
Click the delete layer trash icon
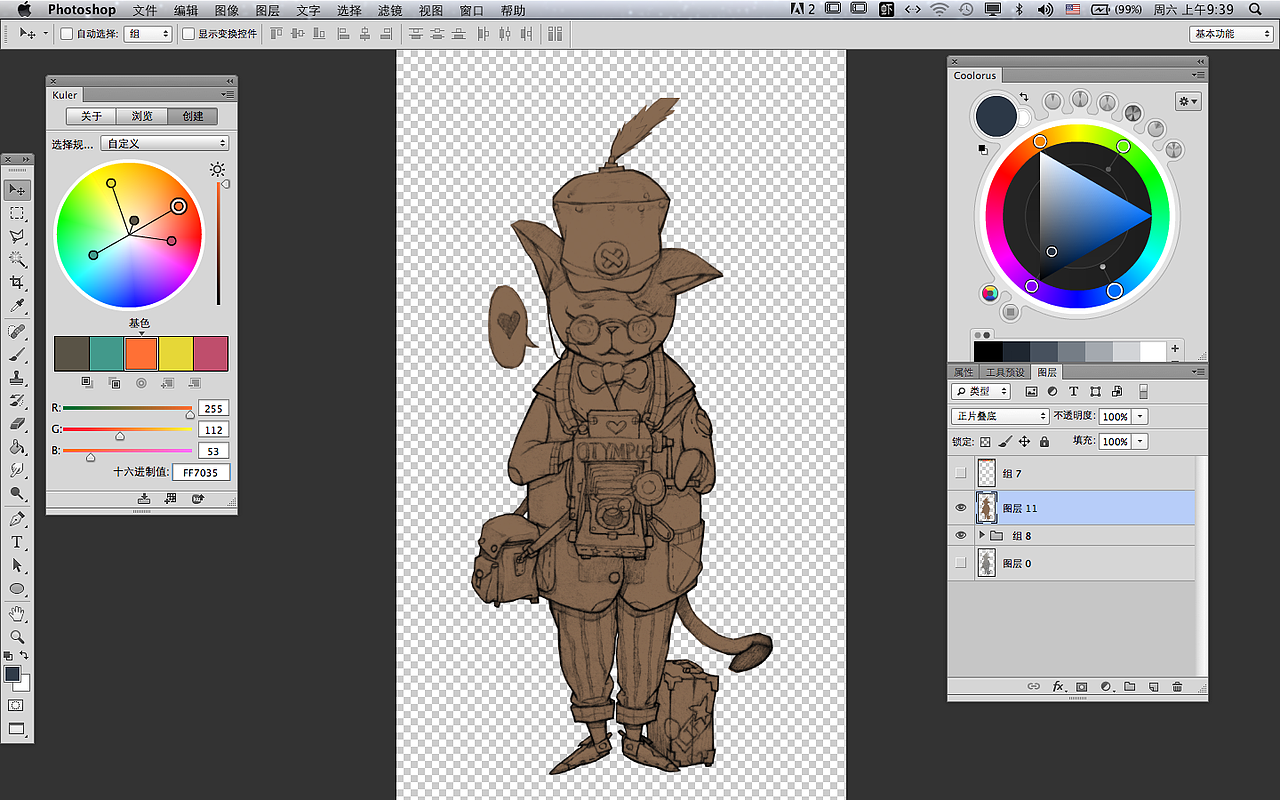click(1177, 687)
